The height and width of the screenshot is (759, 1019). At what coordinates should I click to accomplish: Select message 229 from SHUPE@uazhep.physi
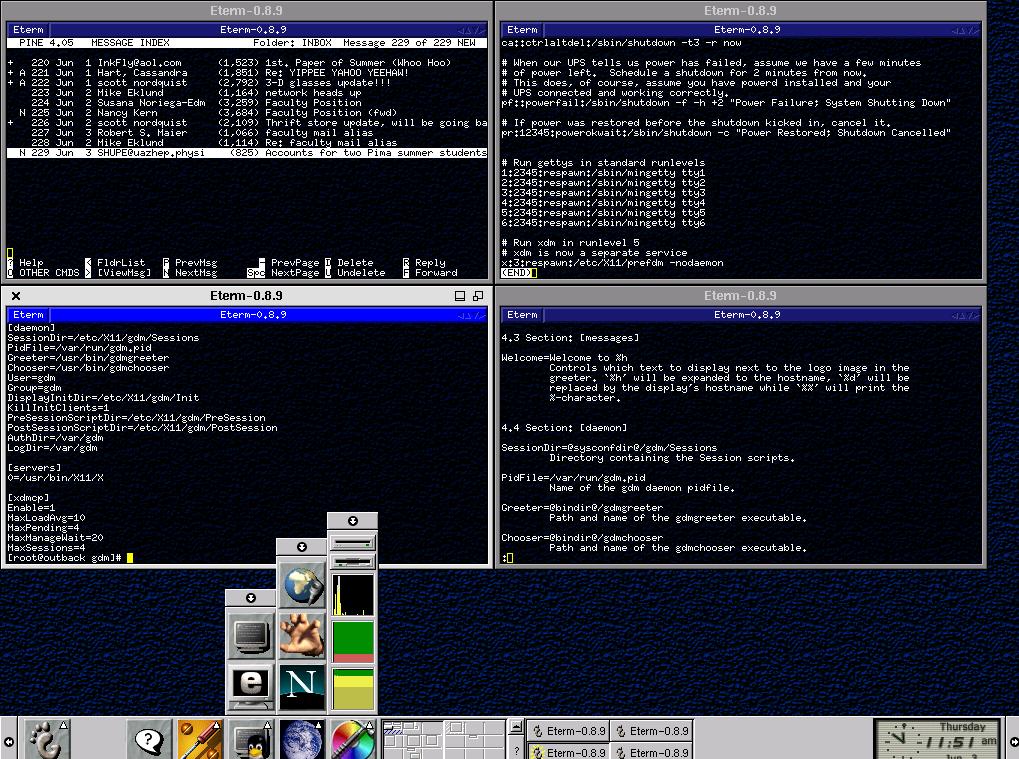[247, 153]
